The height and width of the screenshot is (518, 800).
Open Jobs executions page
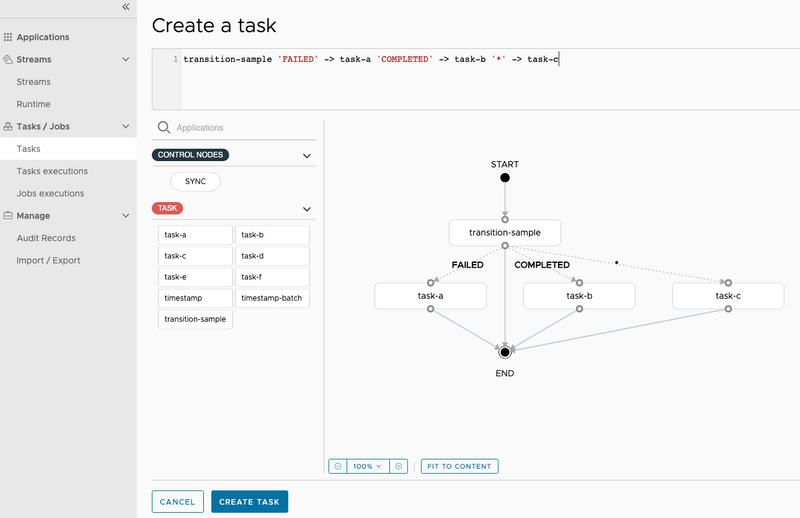pos(50,193)
